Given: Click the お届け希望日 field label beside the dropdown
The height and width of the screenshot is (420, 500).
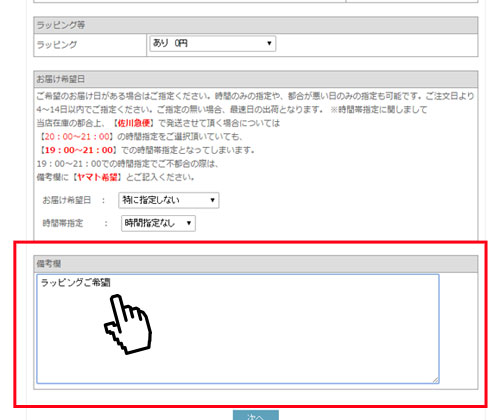Looking at the screenshot, I should (67, 200).
